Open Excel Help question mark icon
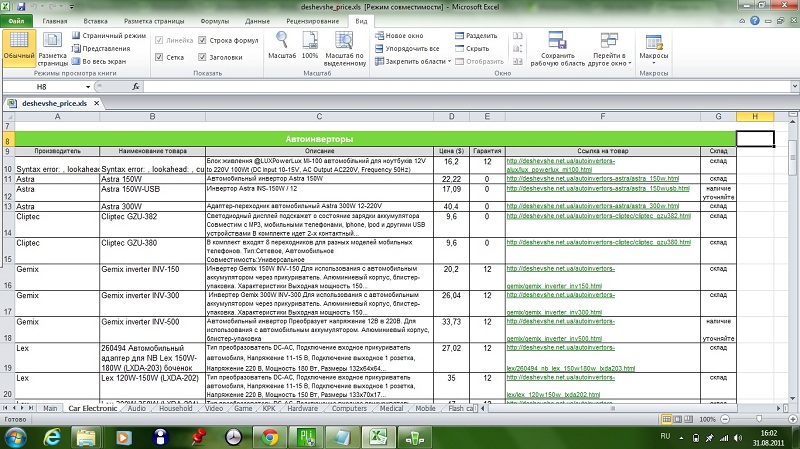Viewport: 800px width, 449px height. coord(755,20)
